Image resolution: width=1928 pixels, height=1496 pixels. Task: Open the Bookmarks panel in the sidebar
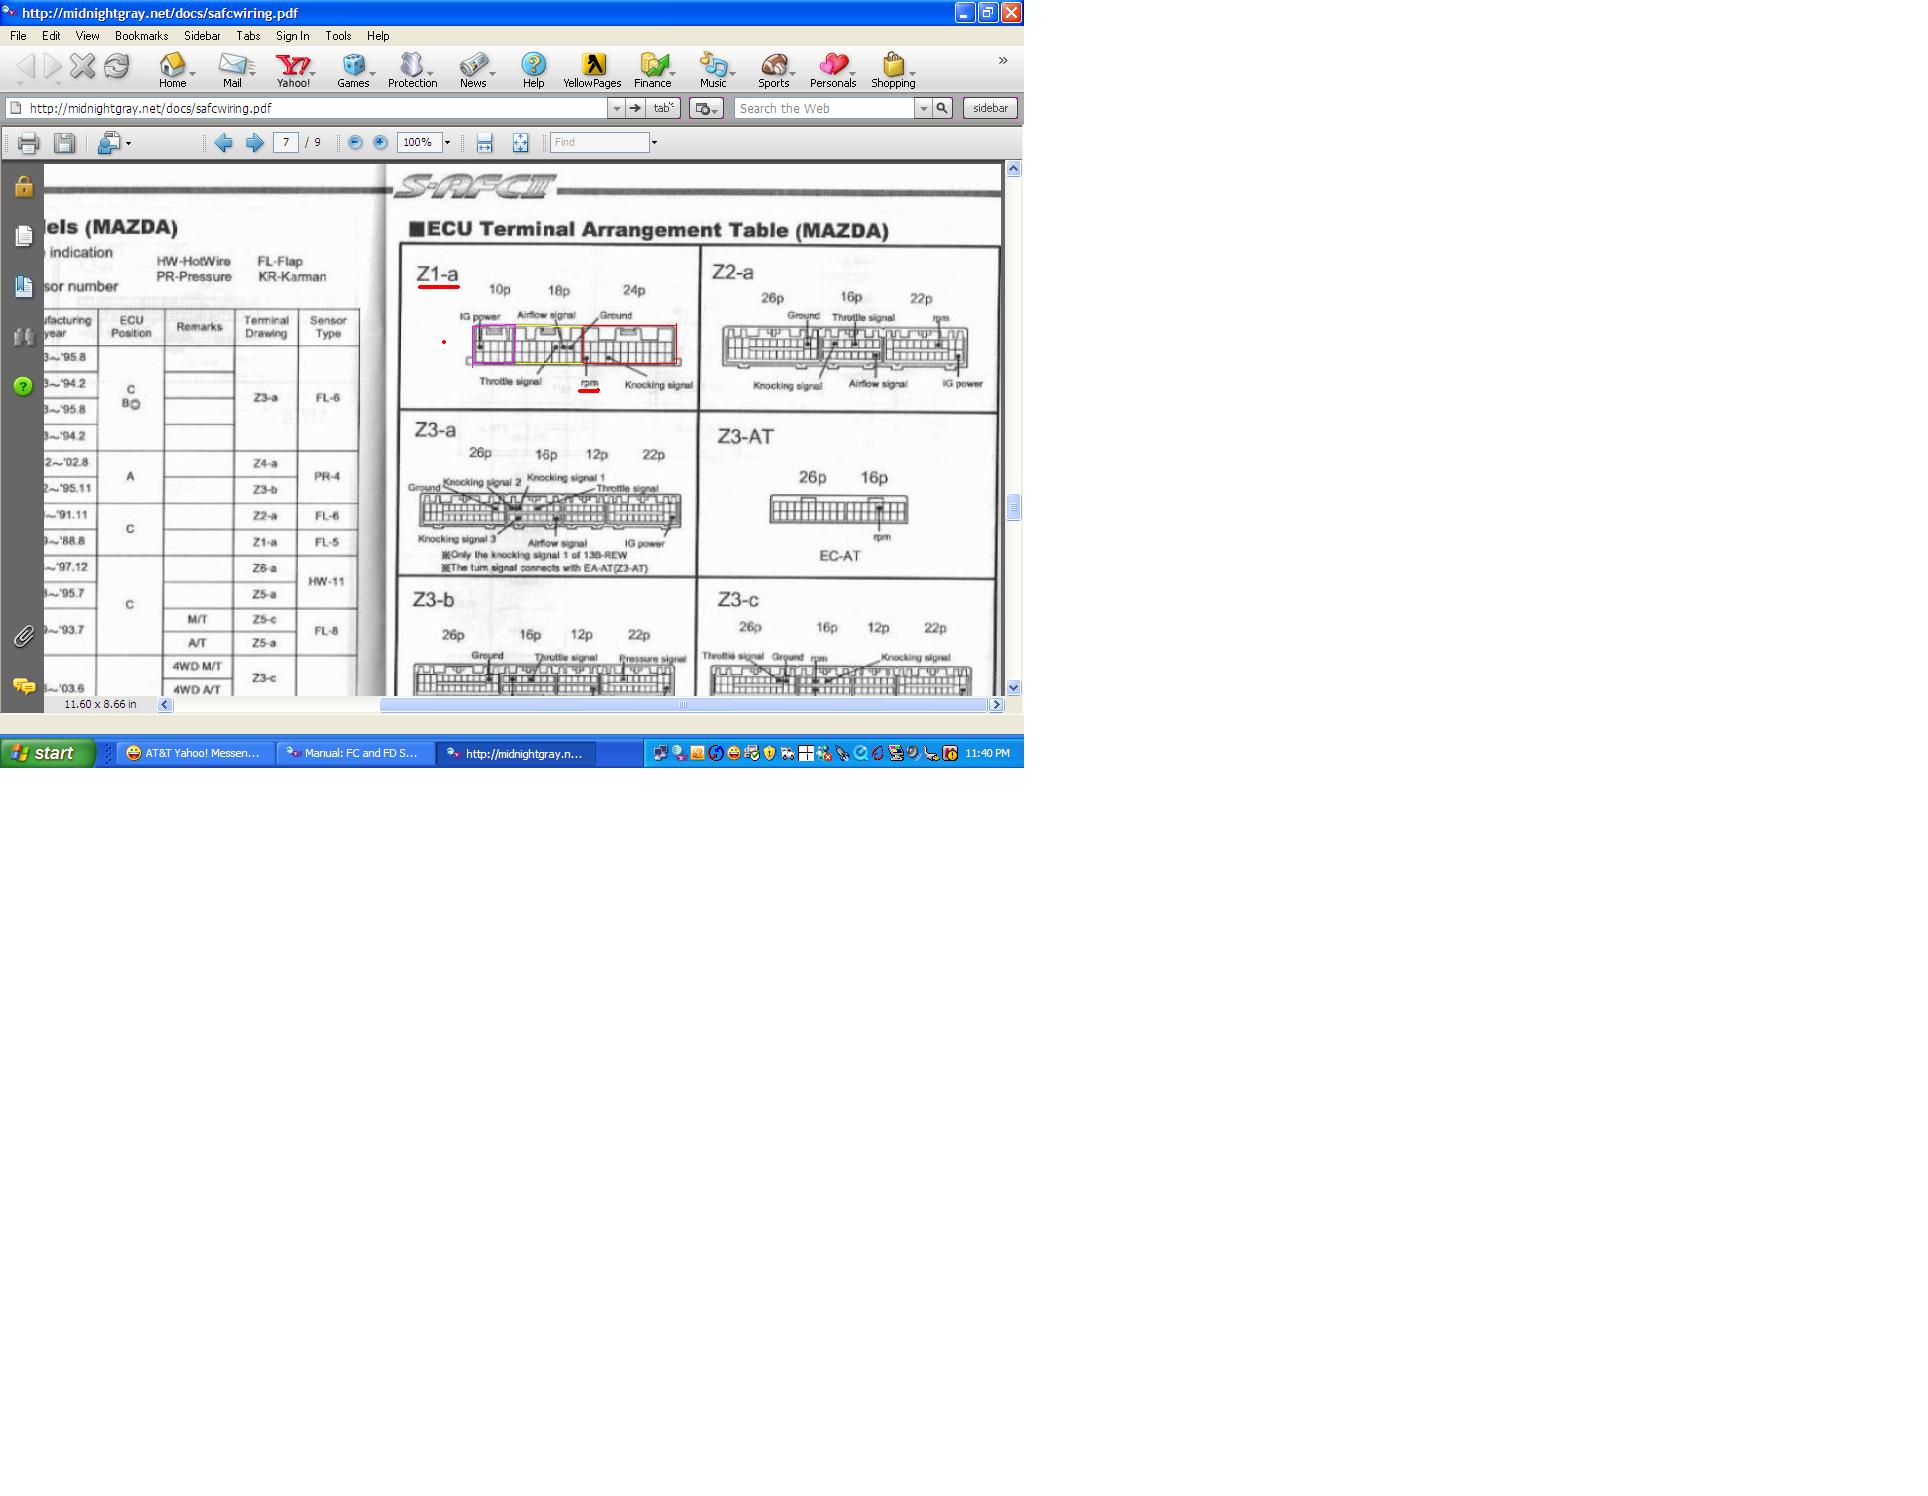pyautogui.click(x=24, y=286)
